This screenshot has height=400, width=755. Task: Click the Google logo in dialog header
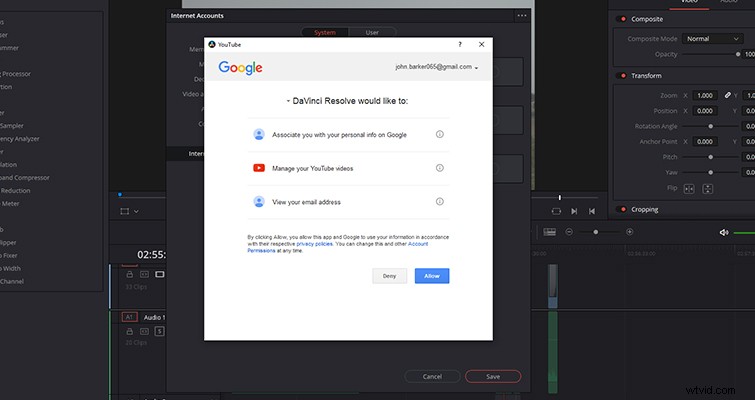pyautogui.click(x=240, y=68)
